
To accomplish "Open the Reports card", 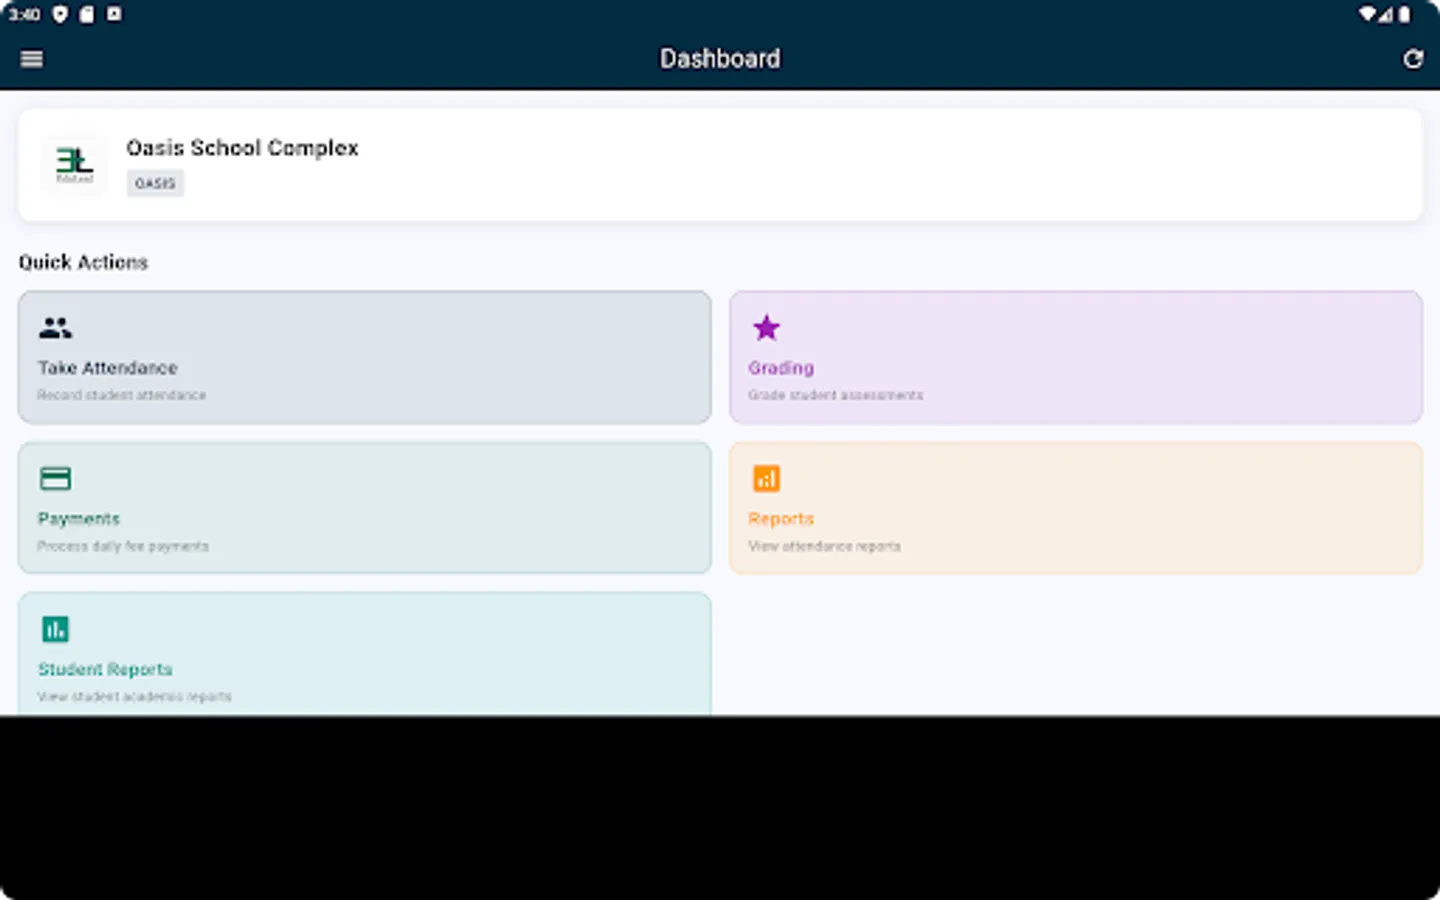I will 1076,508.
